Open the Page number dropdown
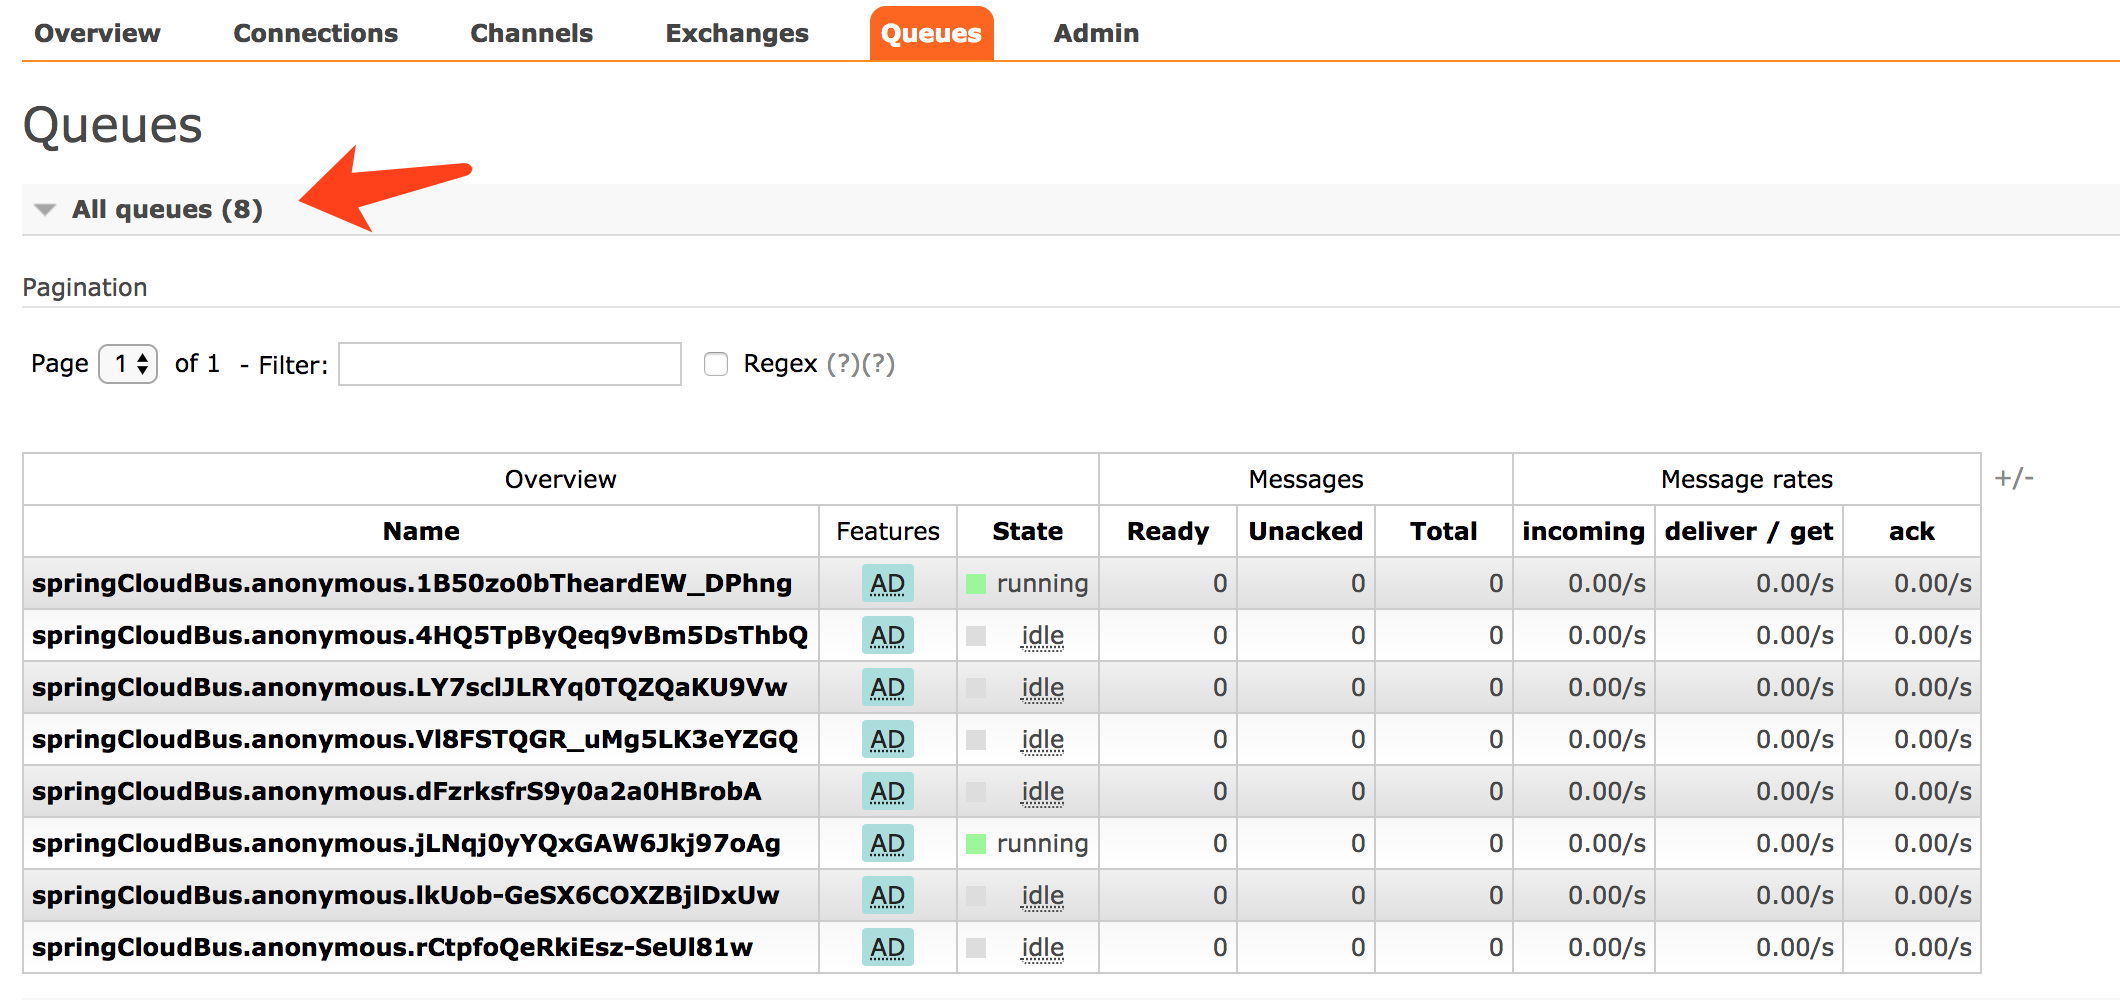Image resolution: width=2120 pixels, height=1000 pixels. pyautogui.click(x=128, y=363)
